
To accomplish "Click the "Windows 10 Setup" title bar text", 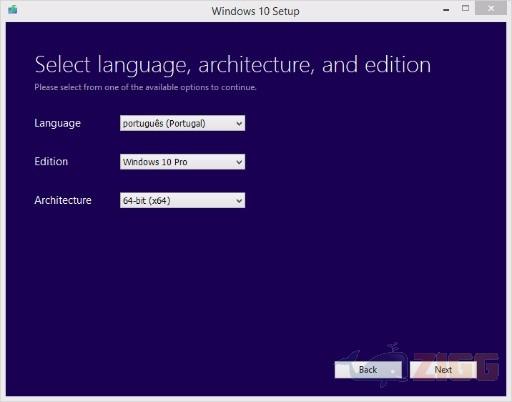I will (x=255, y=11).
